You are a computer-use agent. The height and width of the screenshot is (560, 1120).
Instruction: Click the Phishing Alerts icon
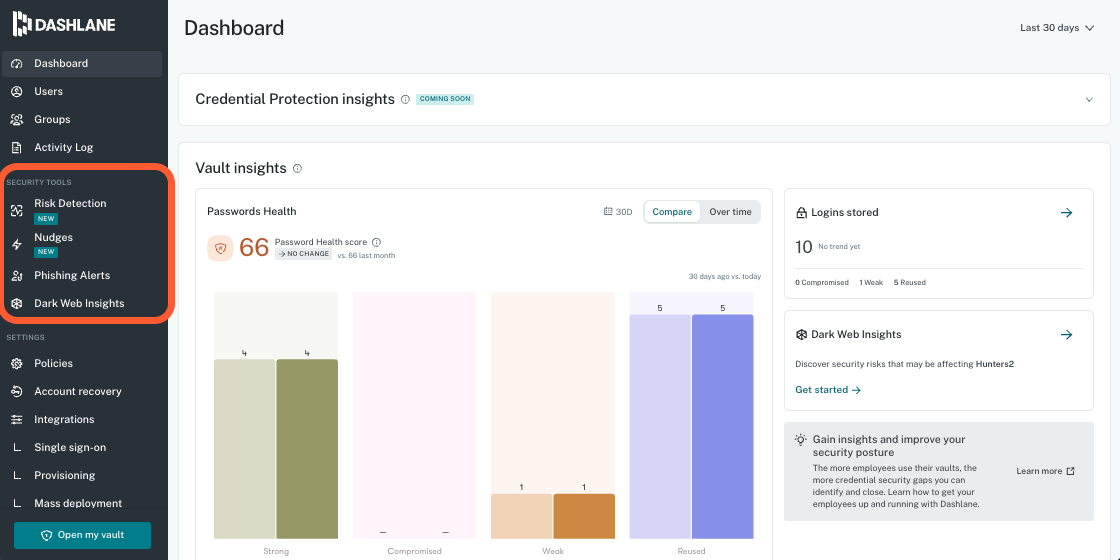point(18,276)
